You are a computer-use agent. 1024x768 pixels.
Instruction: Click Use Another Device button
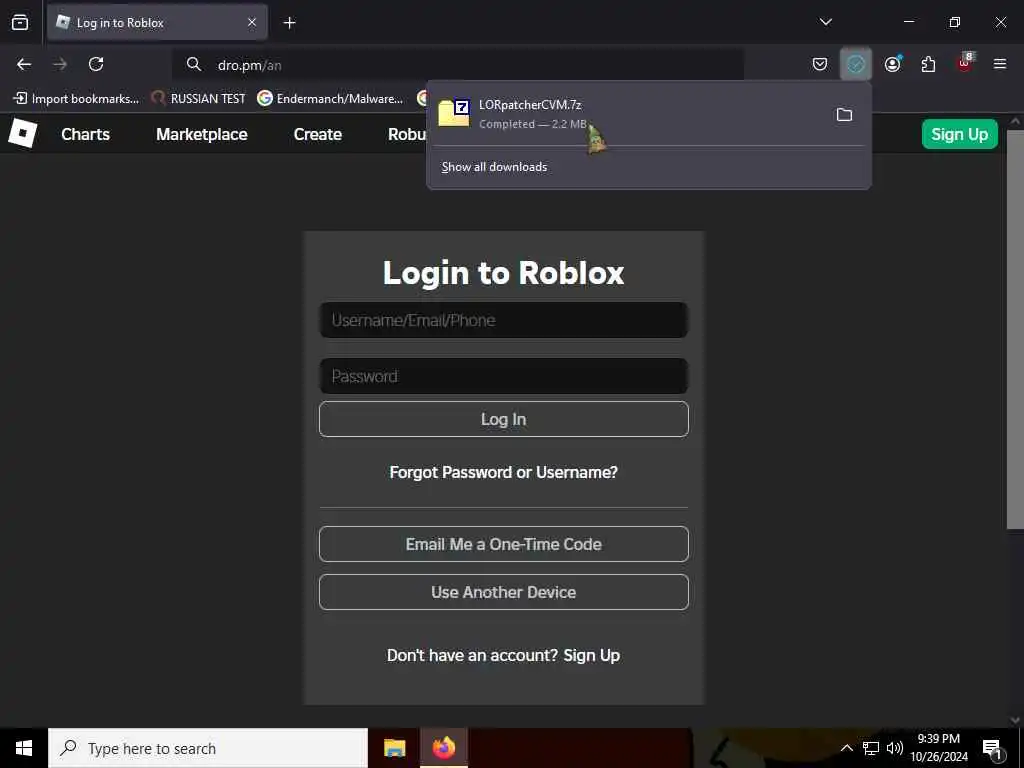(x=504, y=592)
